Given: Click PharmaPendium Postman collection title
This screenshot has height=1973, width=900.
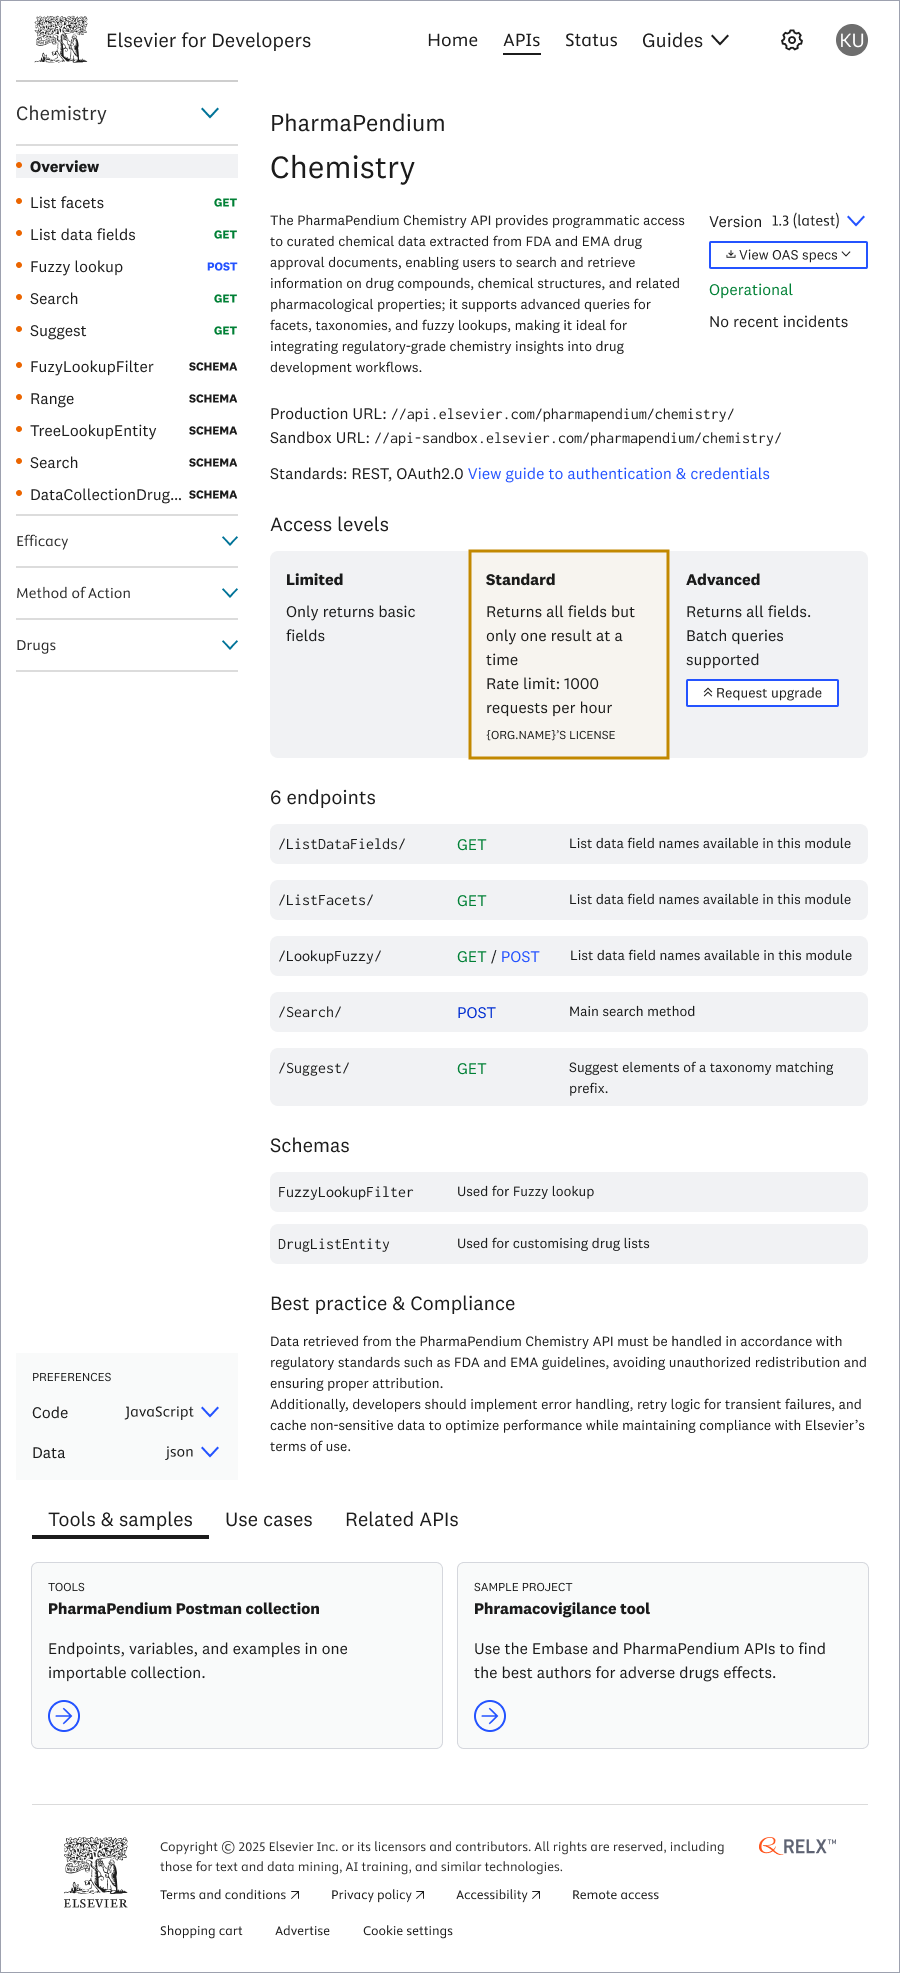Looking at the screenshot, I should [184, 1609].
